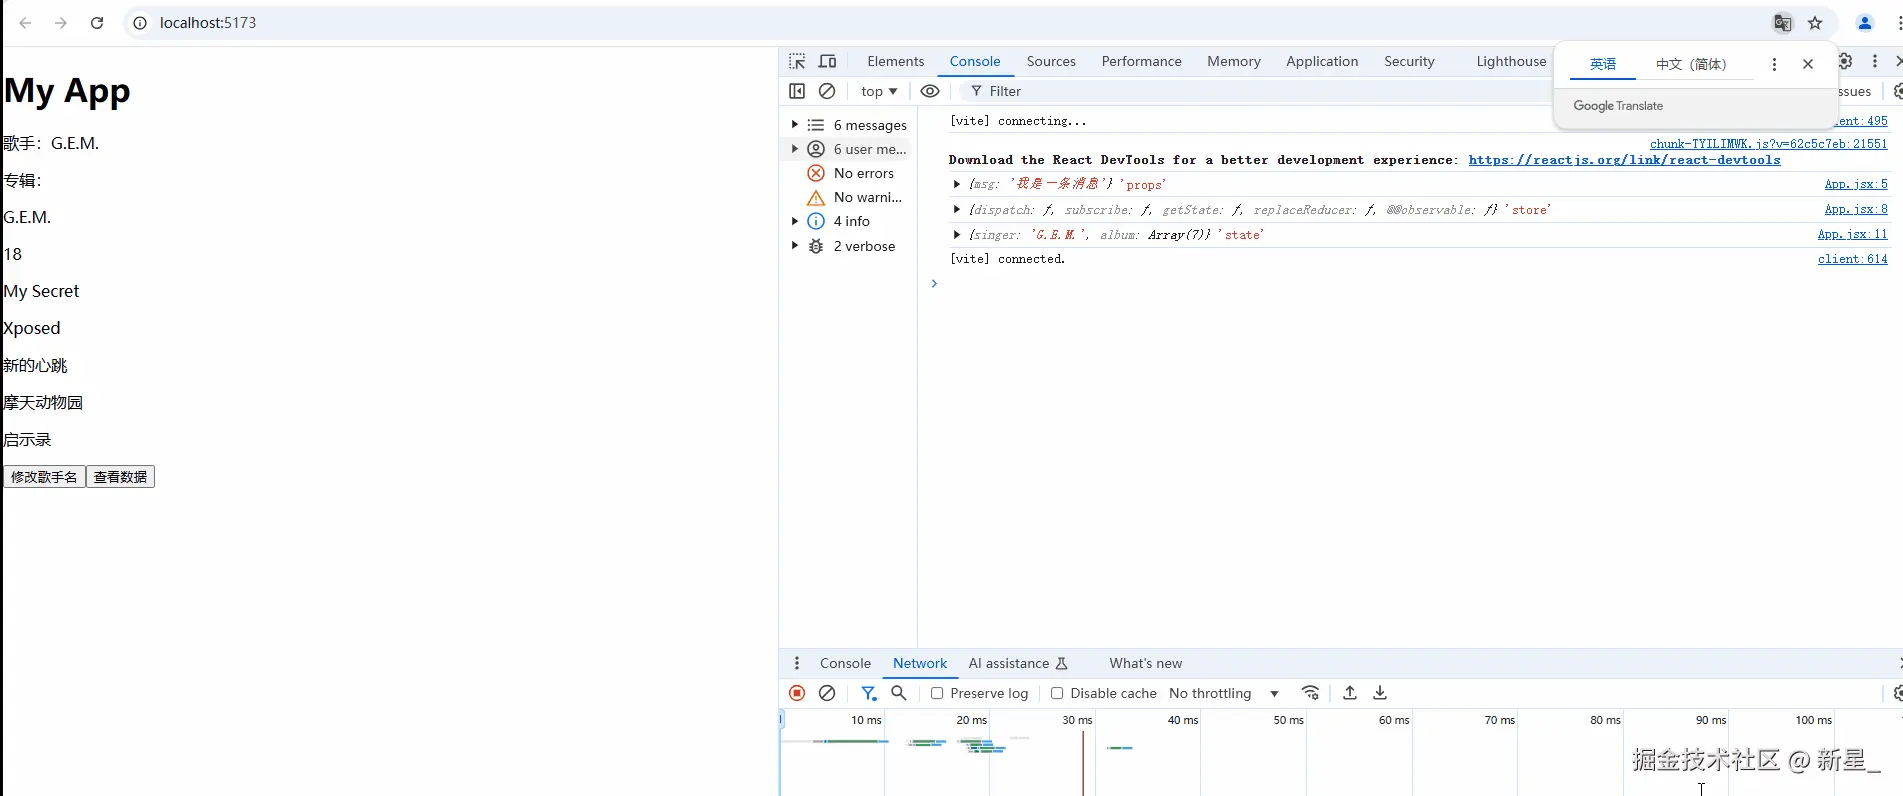Toggle the Network filter funnel icon
Image resolution: width=1903 pixels, height=796 pixels.
[869, 693]
